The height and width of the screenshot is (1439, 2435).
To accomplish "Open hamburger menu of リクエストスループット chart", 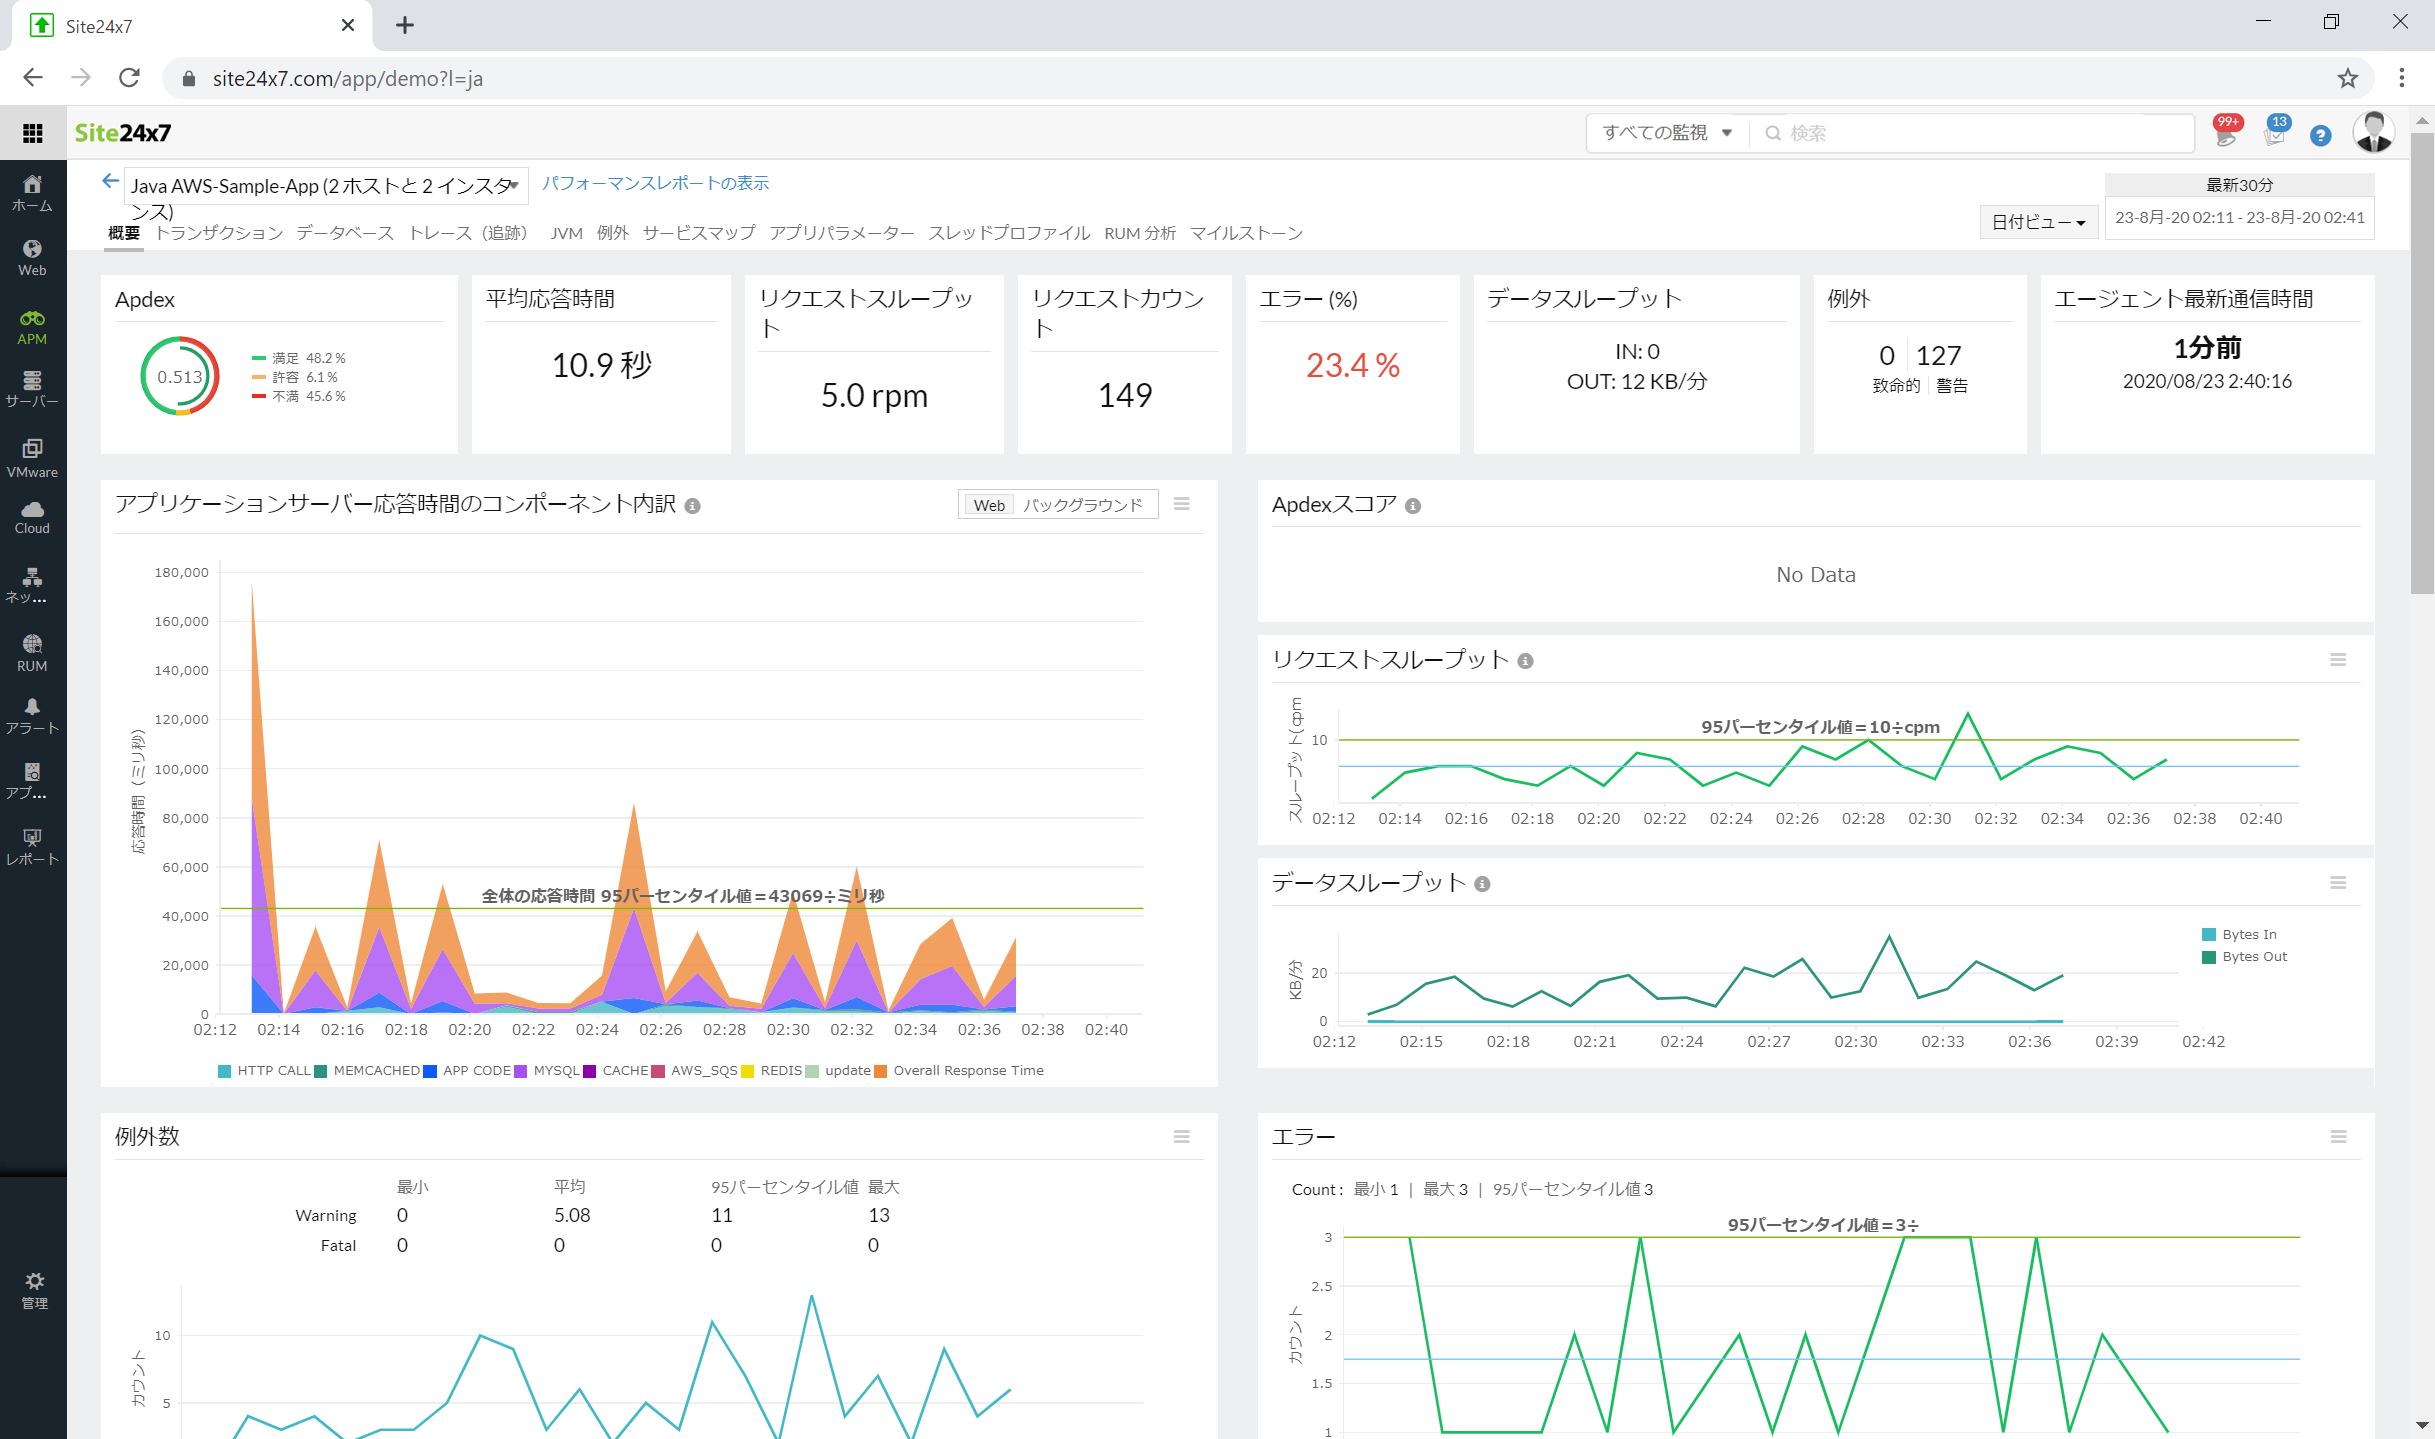I will click(2338, 660).
